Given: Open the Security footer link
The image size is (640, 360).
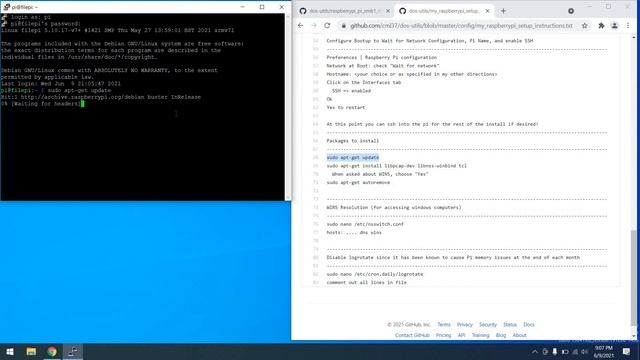Looking at the screenshot, I should pyautogui.click(x=488, y=324).
